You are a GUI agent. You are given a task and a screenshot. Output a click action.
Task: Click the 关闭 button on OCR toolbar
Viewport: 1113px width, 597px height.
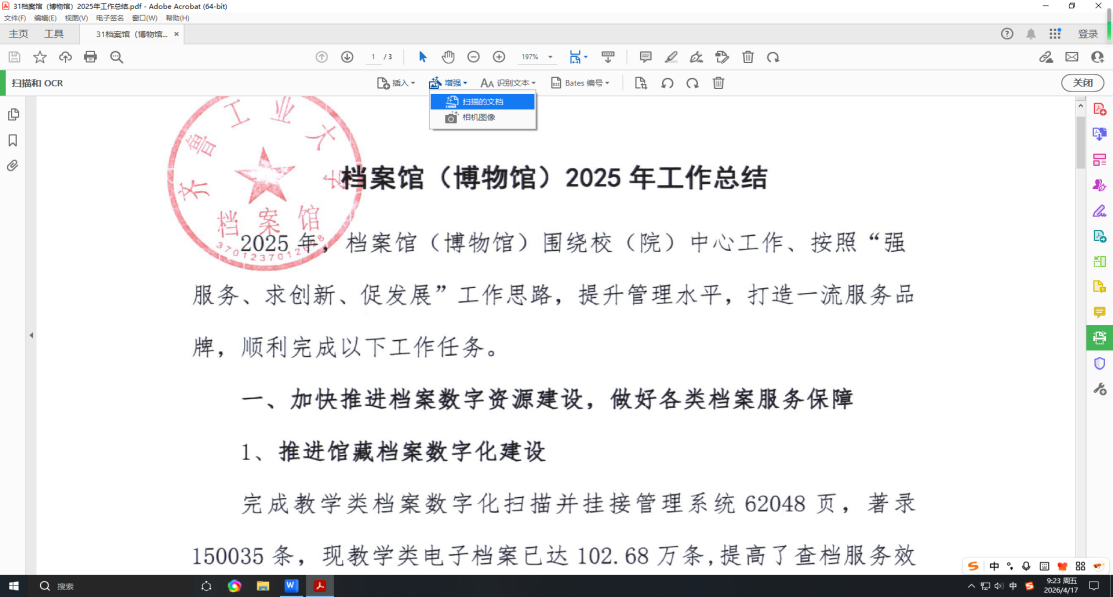pos(1082,83)
